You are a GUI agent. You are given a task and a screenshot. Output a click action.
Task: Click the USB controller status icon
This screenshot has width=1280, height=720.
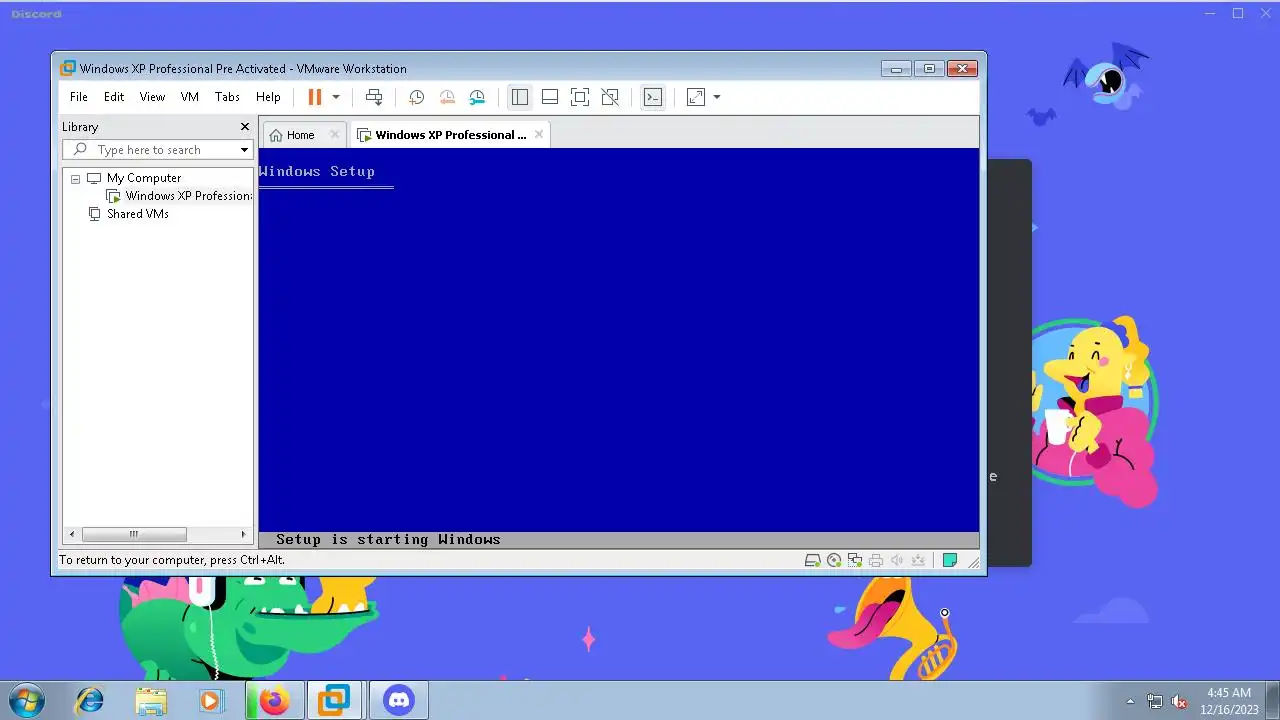918,561
